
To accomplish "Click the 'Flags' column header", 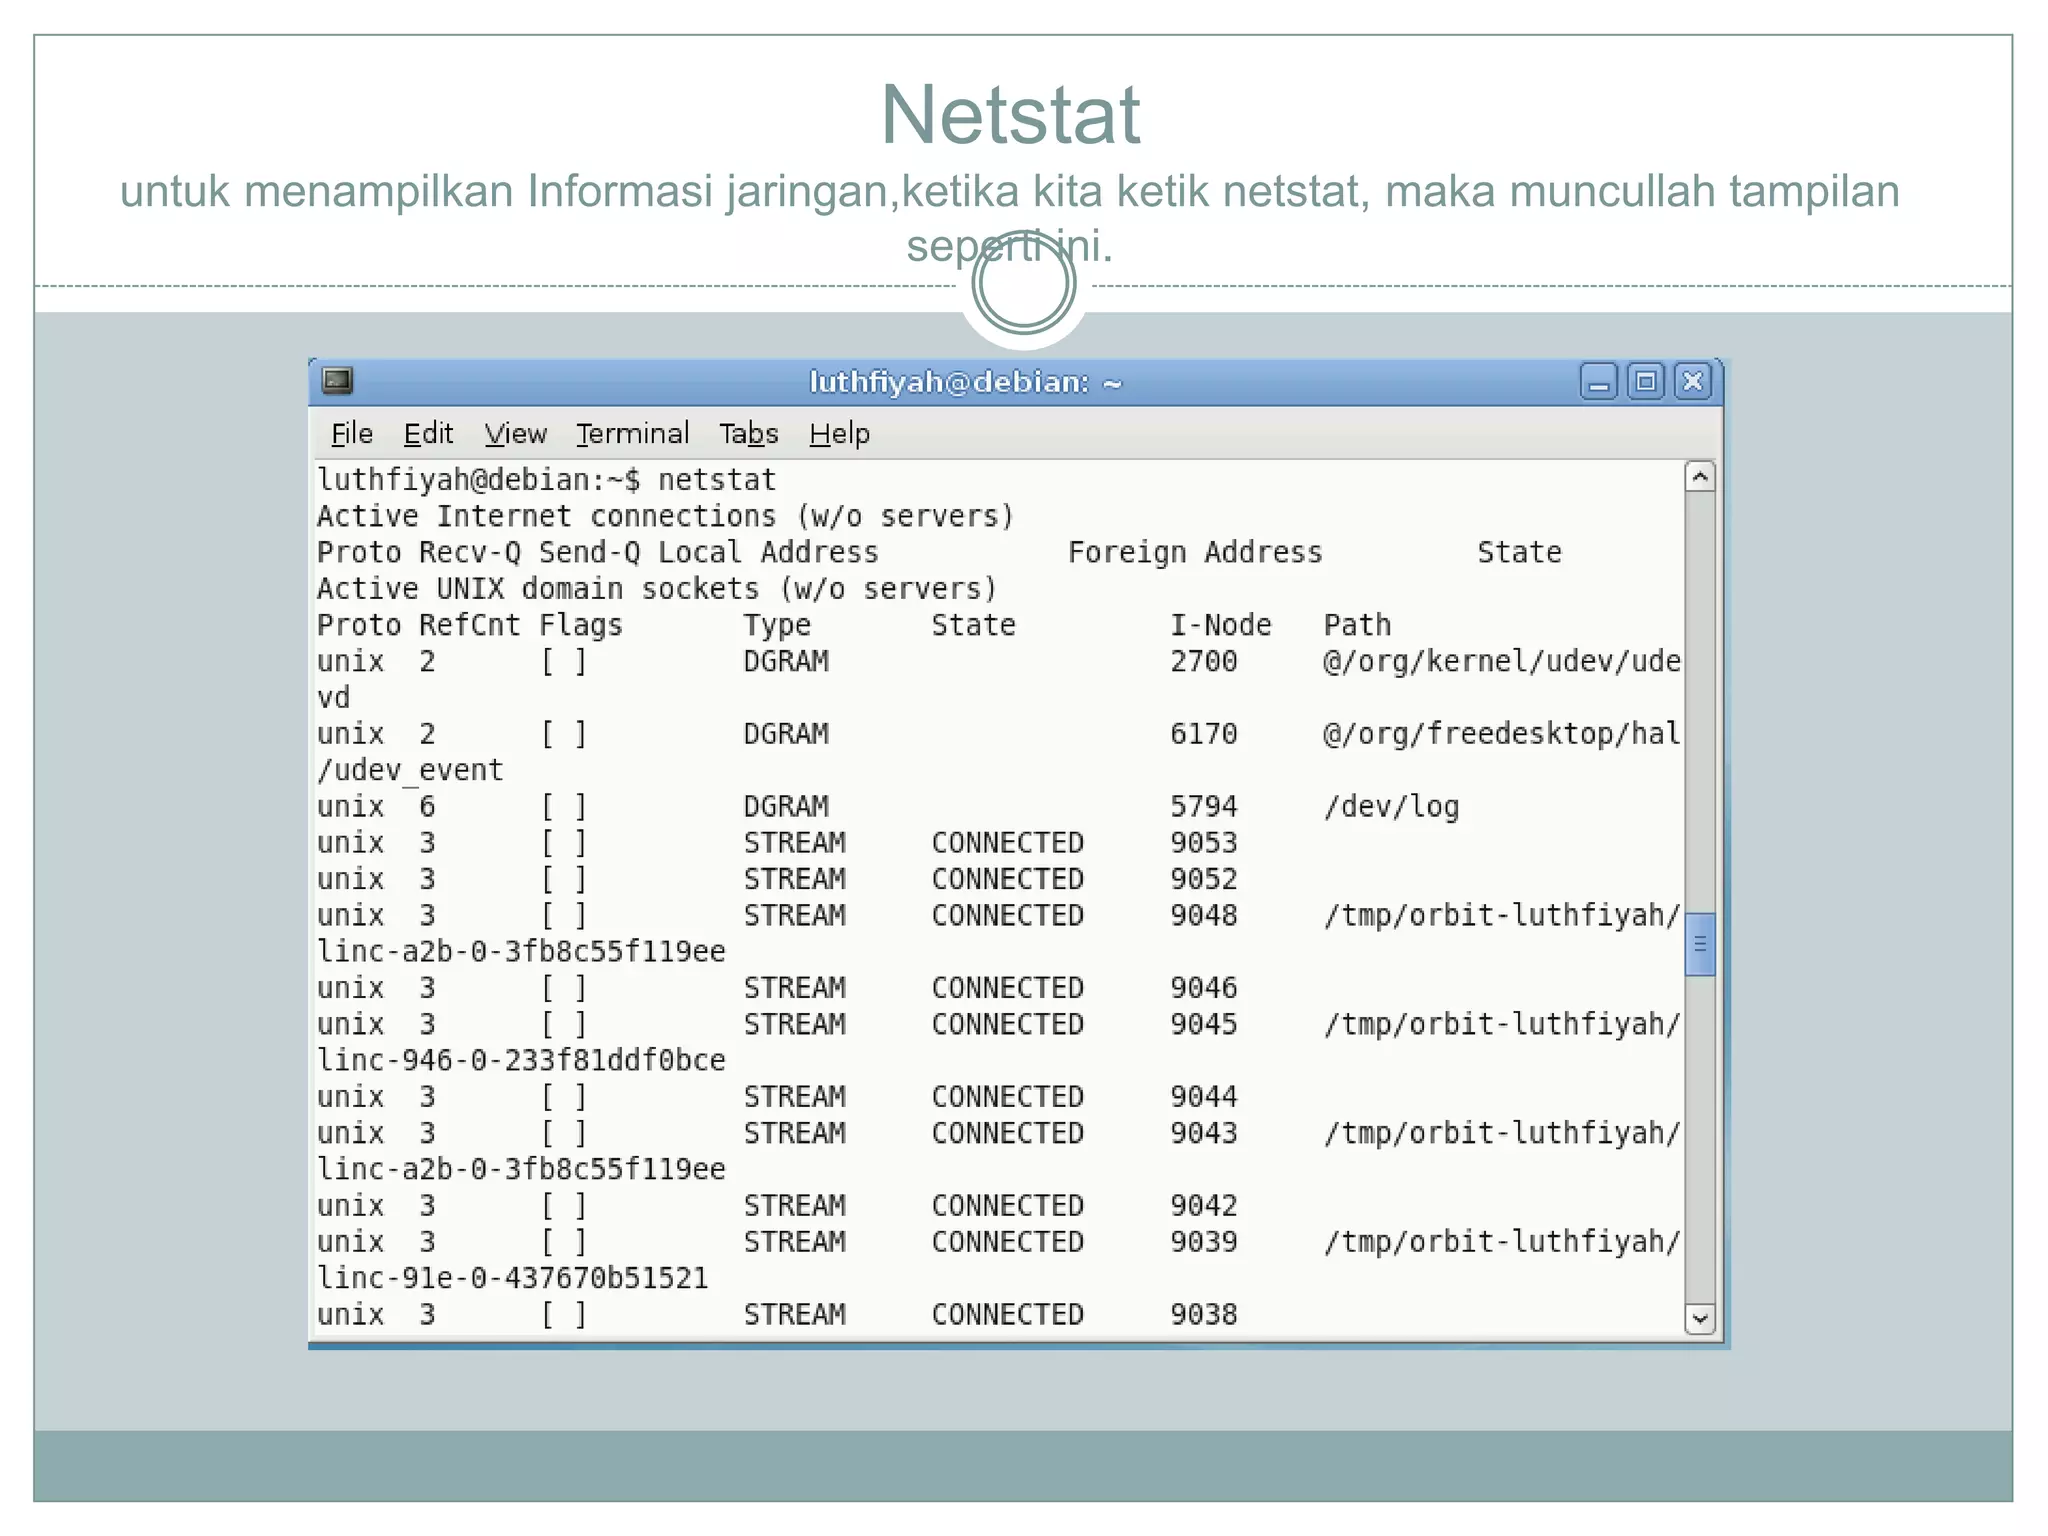I will point(581,625).
